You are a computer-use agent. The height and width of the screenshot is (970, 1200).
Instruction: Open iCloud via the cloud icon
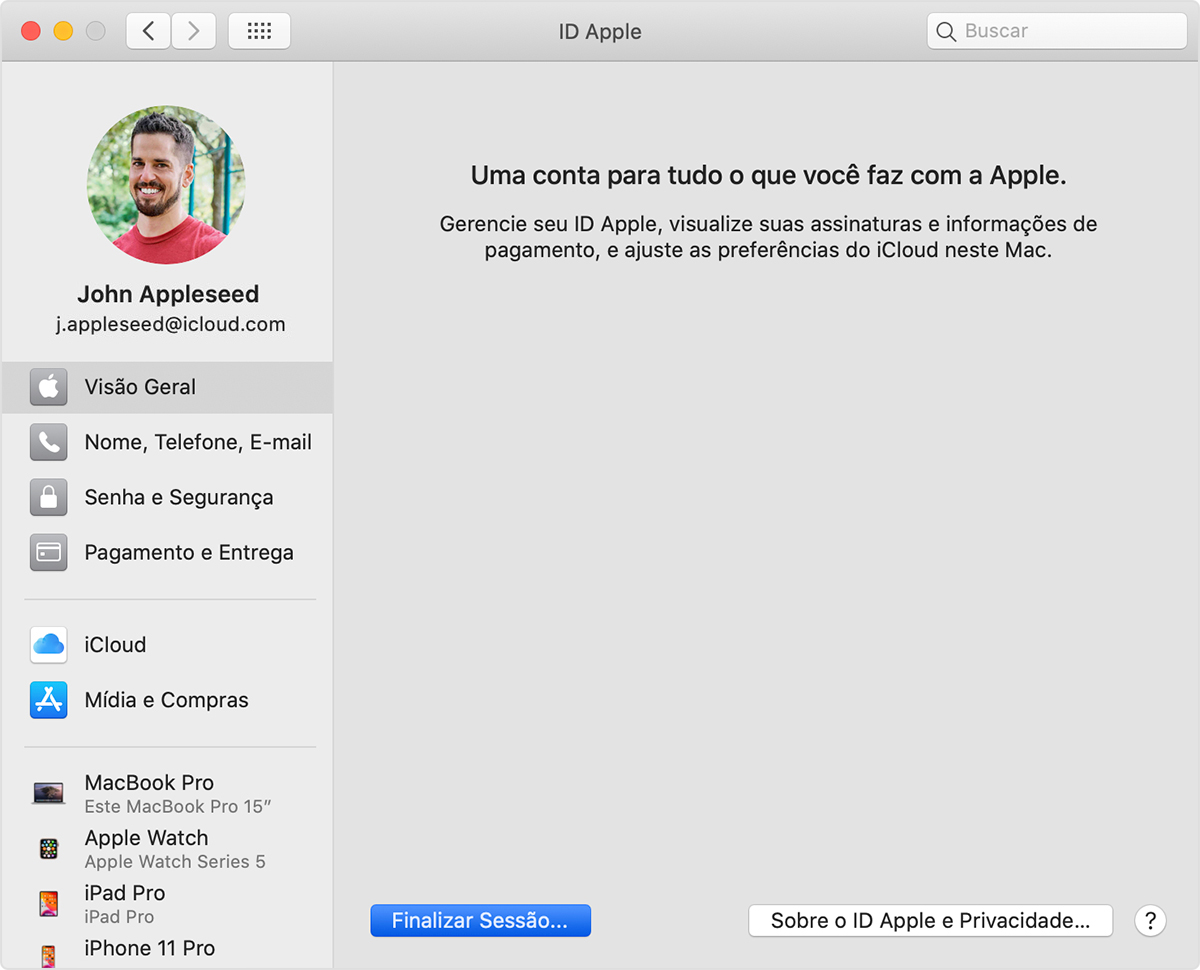(48, 645)
